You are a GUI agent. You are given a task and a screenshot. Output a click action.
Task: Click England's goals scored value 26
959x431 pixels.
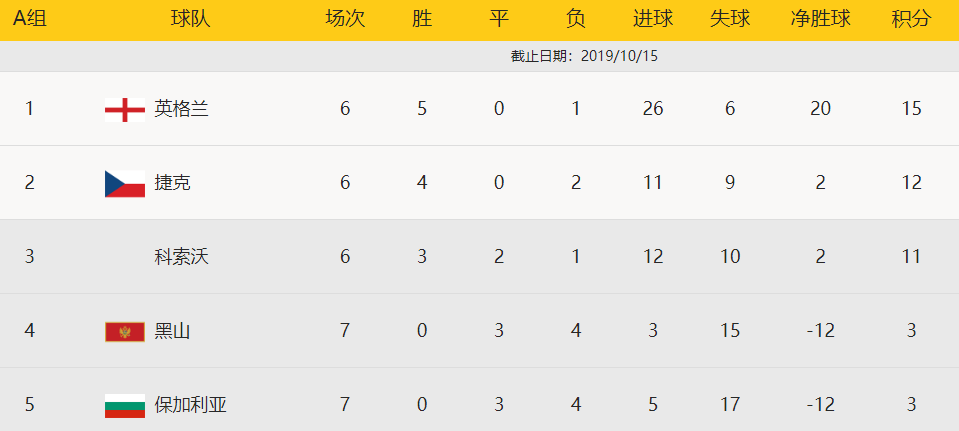tap(653, 109)
